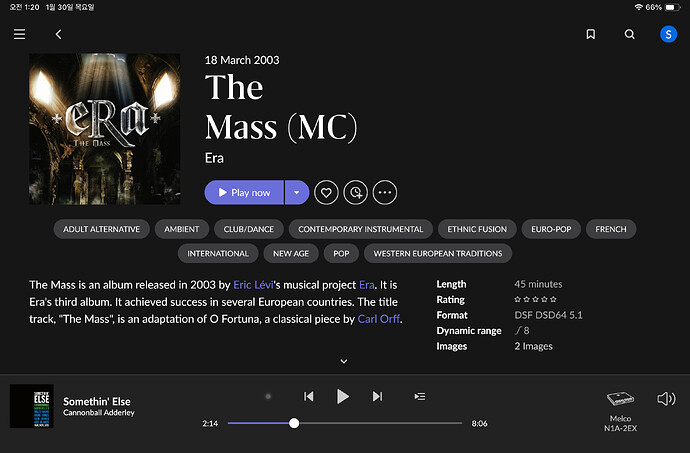Skip to the previous track
The height and width of the screenshot is (453, 690).
308,397
